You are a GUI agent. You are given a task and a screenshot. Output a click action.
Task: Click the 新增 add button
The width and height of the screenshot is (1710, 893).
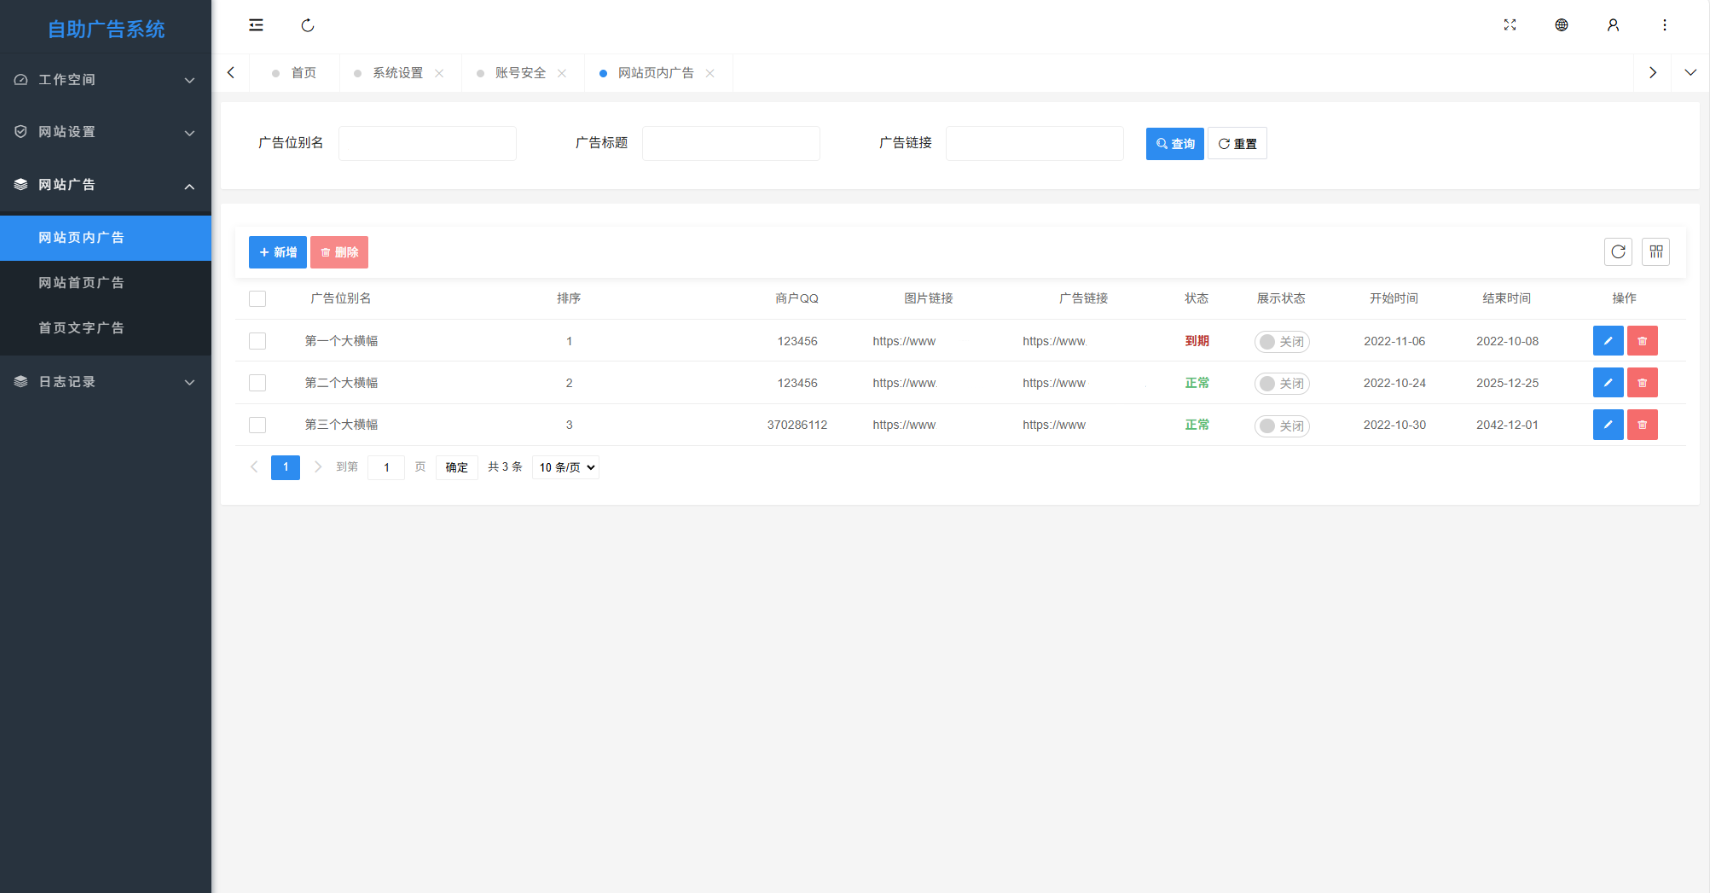coord(278,252)
